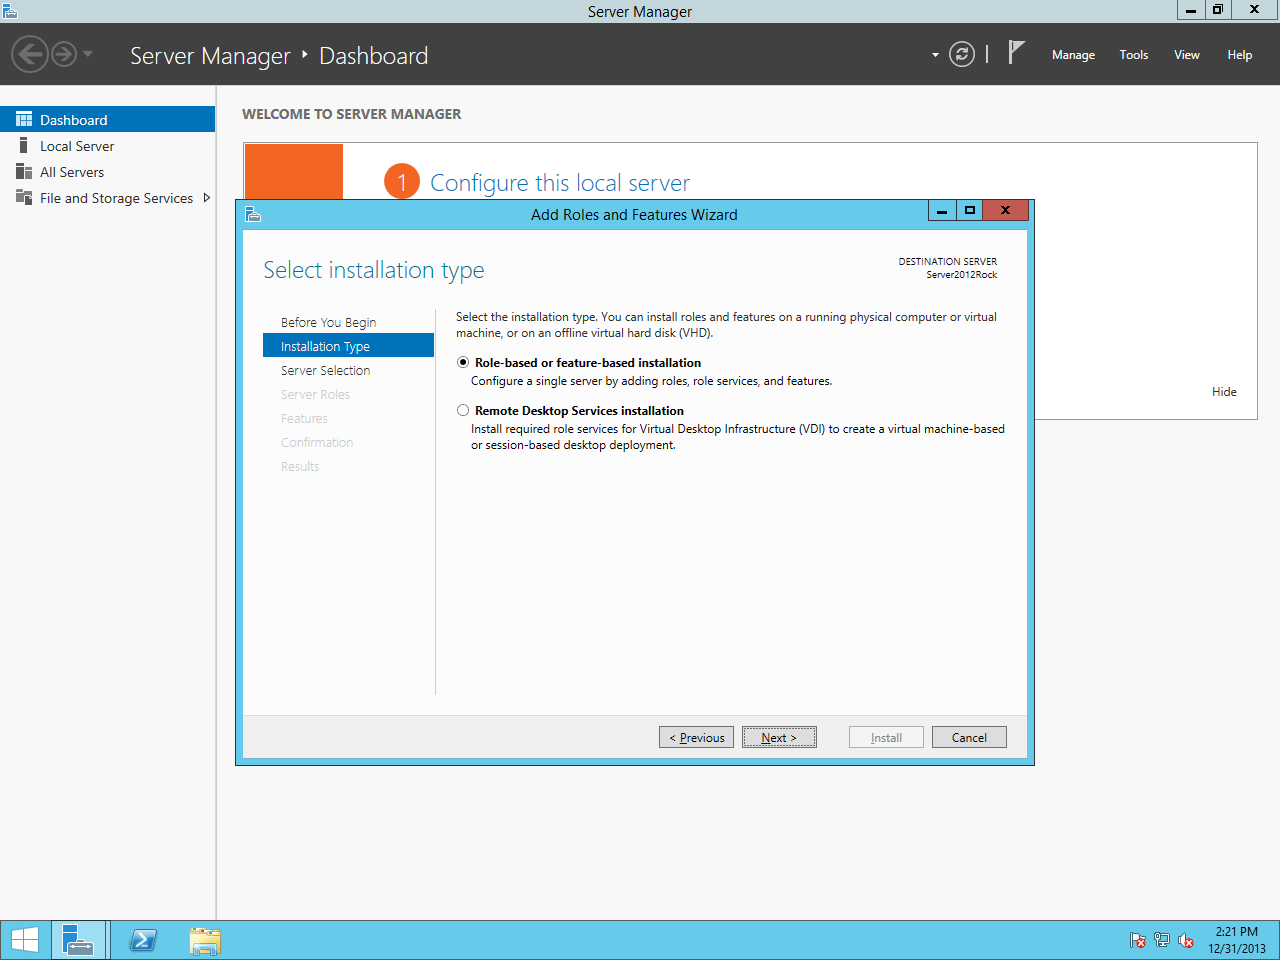Click the network tray icon
Viewport: 1280px width, 960px height.
[1162, 940]
